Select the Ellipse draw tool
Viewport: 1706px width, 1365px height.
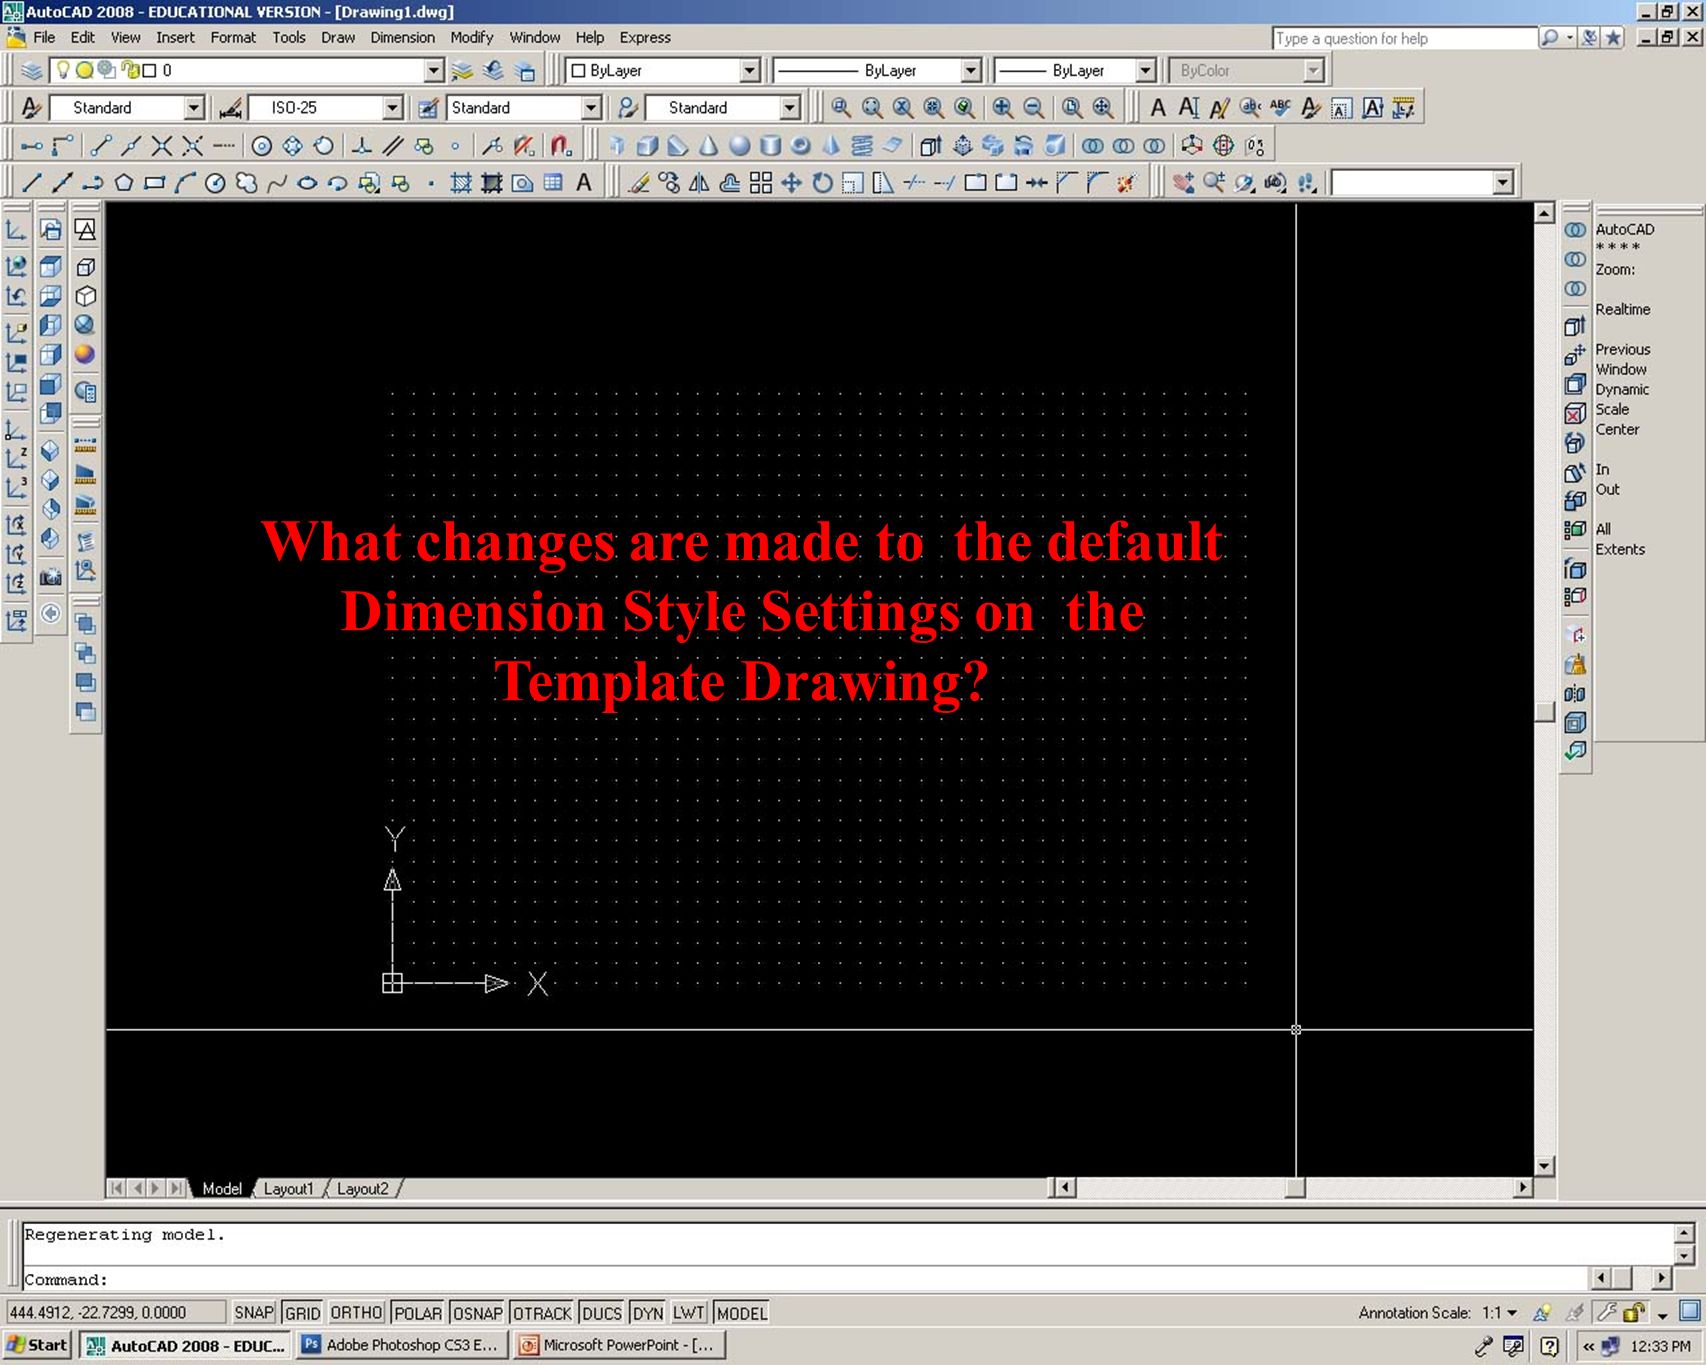click(x=307, y=183)
